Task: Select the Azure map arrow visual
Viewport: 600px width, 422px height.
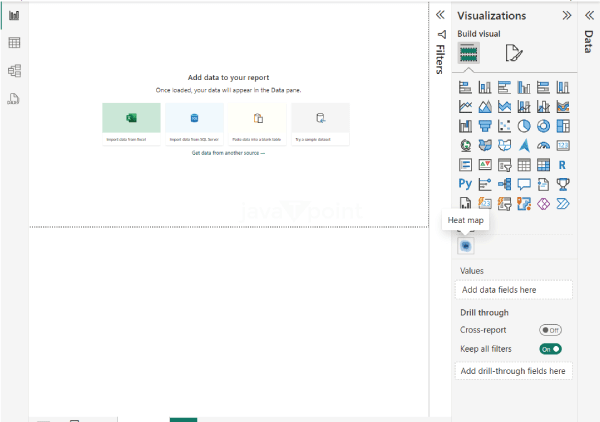Action: click(x=524, y=145)
